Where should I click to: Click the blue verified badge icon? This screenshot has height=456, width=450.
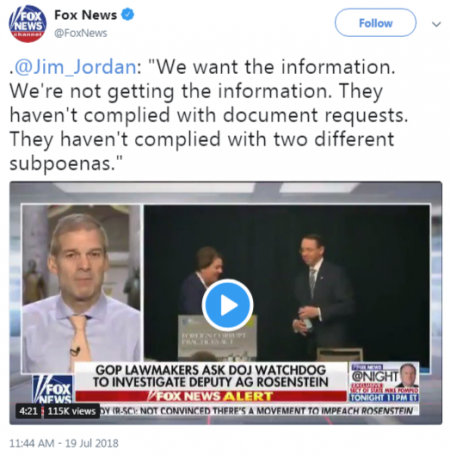tap(127, 15)
